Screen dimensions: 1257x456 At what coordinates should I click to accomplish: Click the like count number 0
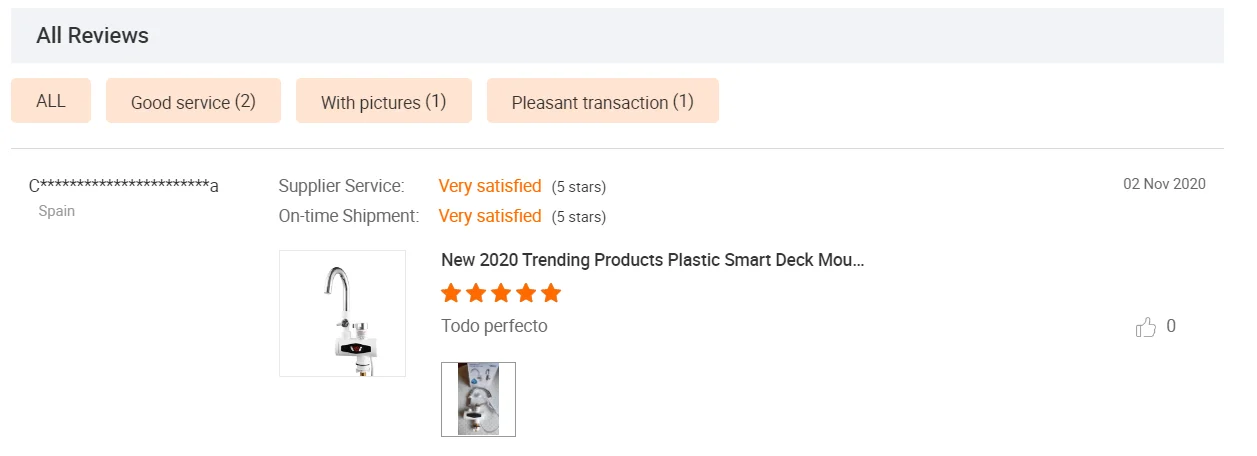click(1171, 326)
